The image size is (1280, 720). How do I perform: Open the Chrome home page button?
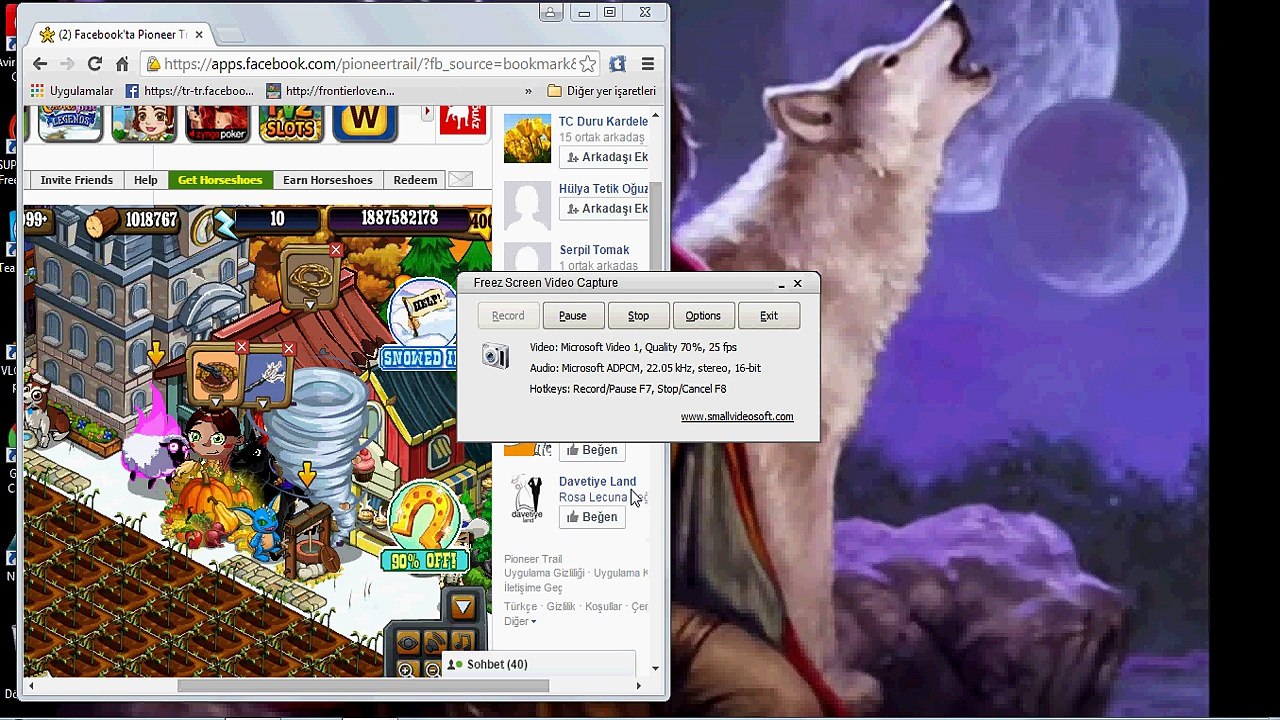[122, 64]
